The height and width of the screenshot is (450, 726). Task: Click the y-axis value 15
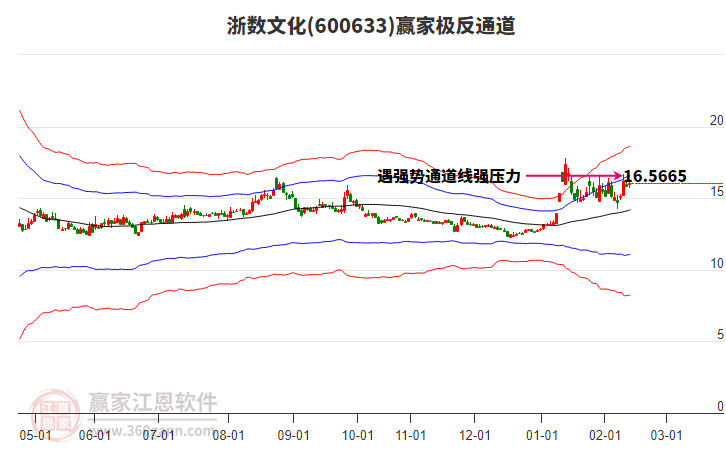(x=717, y=192)
